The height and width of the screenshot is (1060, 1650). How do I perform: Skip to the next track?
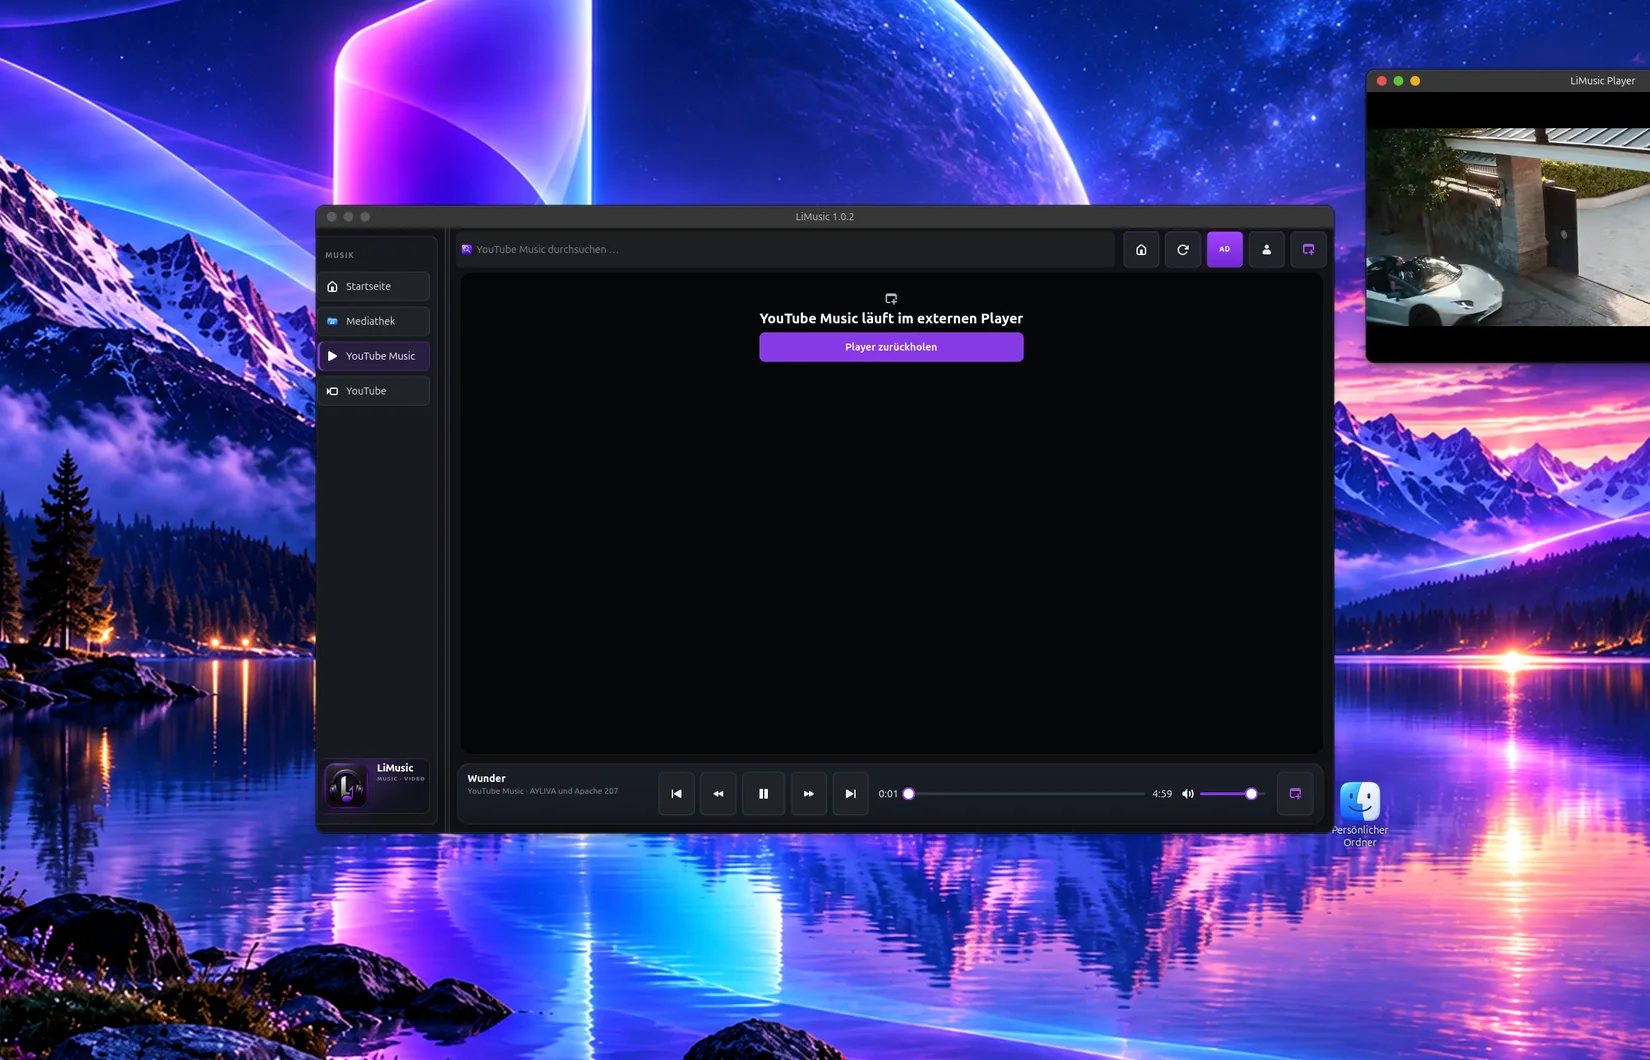(x=851, y=794)
